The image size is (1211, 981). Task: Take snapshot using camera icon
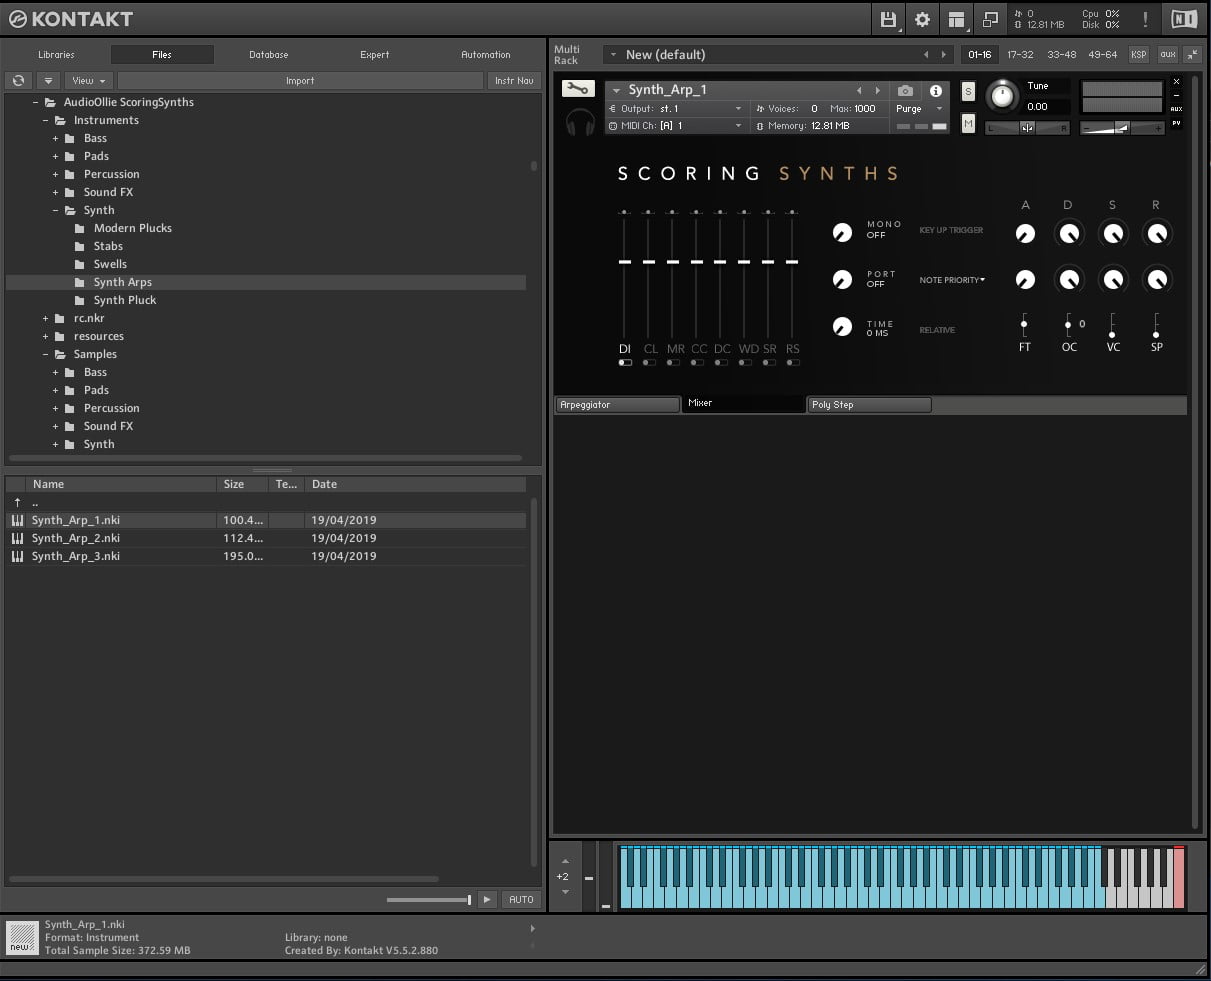[905, 90]
